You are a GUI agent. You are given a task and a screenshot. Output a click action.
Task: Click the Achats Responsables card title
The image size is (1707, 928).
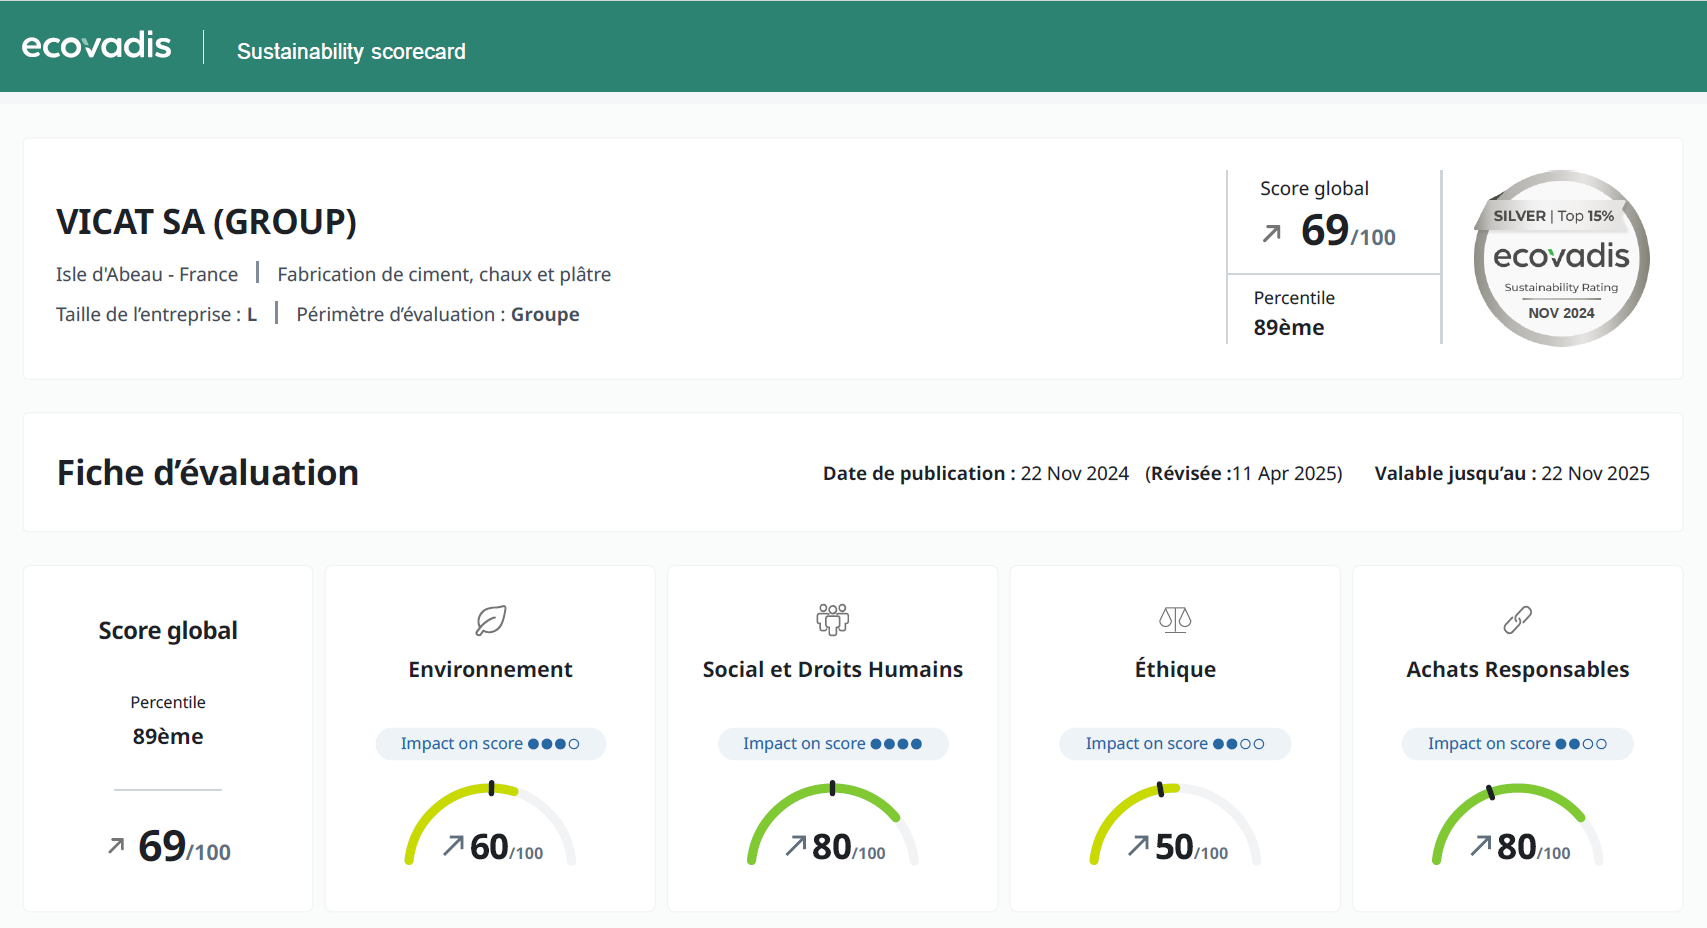point(1518,669)
